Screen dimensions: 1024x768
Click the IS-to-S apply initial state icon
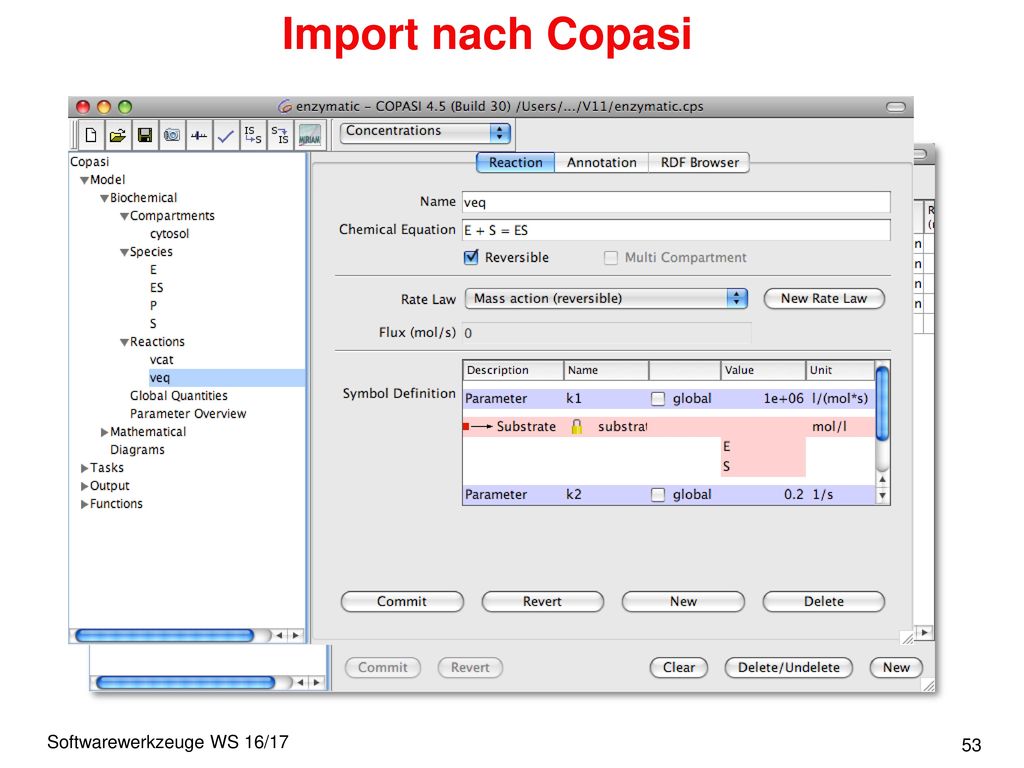pyautogui.click(x=253, y=135)
